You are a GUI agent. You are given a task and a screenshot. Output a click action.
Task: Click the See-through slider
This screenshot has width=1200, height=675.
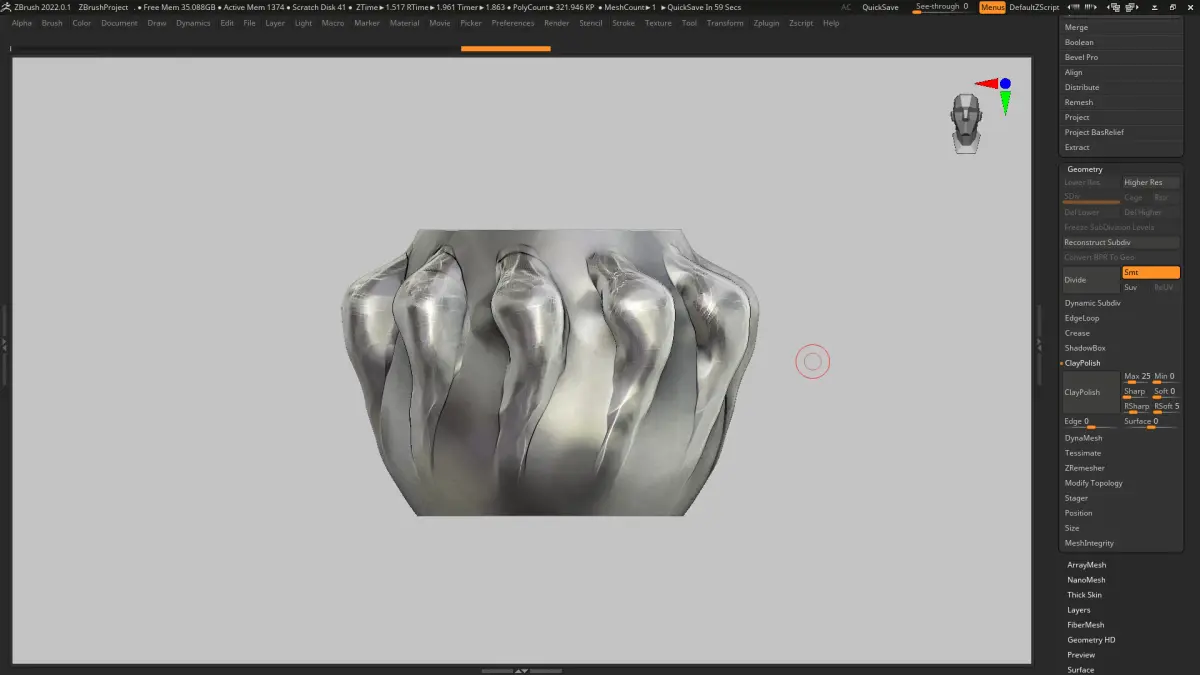(x=942, y=7)
